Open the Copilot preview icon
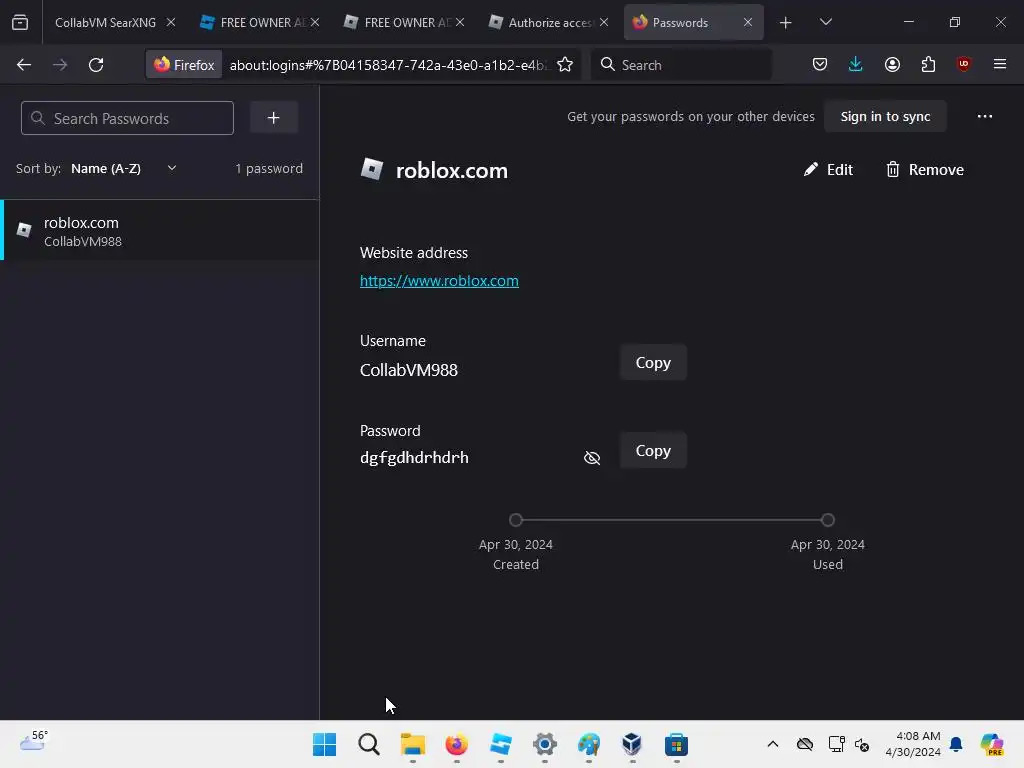 click(992, 744)
